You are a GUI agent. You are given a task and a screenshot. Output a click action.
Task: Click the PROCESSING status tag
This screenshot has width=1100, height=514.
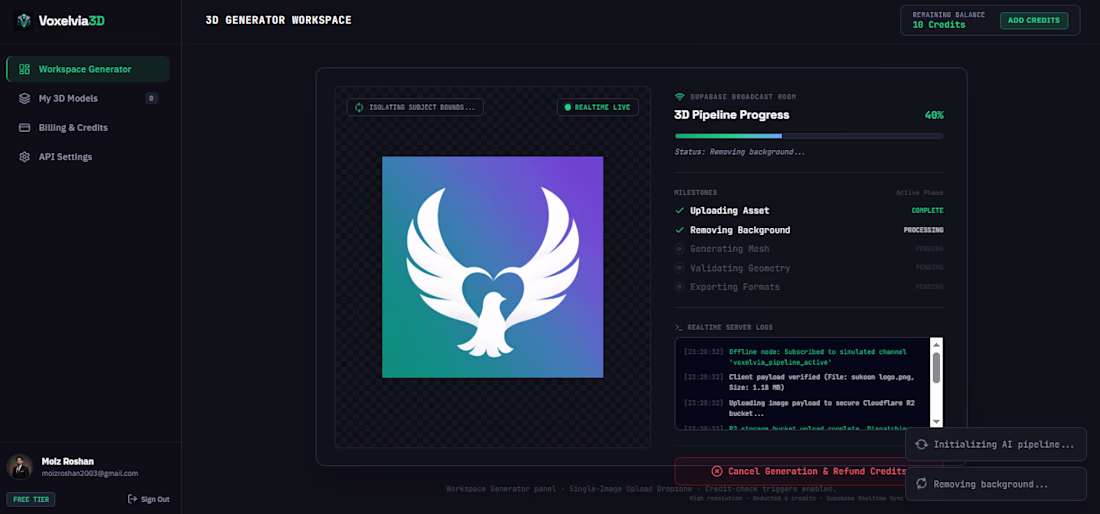click(x=923, y=230)
